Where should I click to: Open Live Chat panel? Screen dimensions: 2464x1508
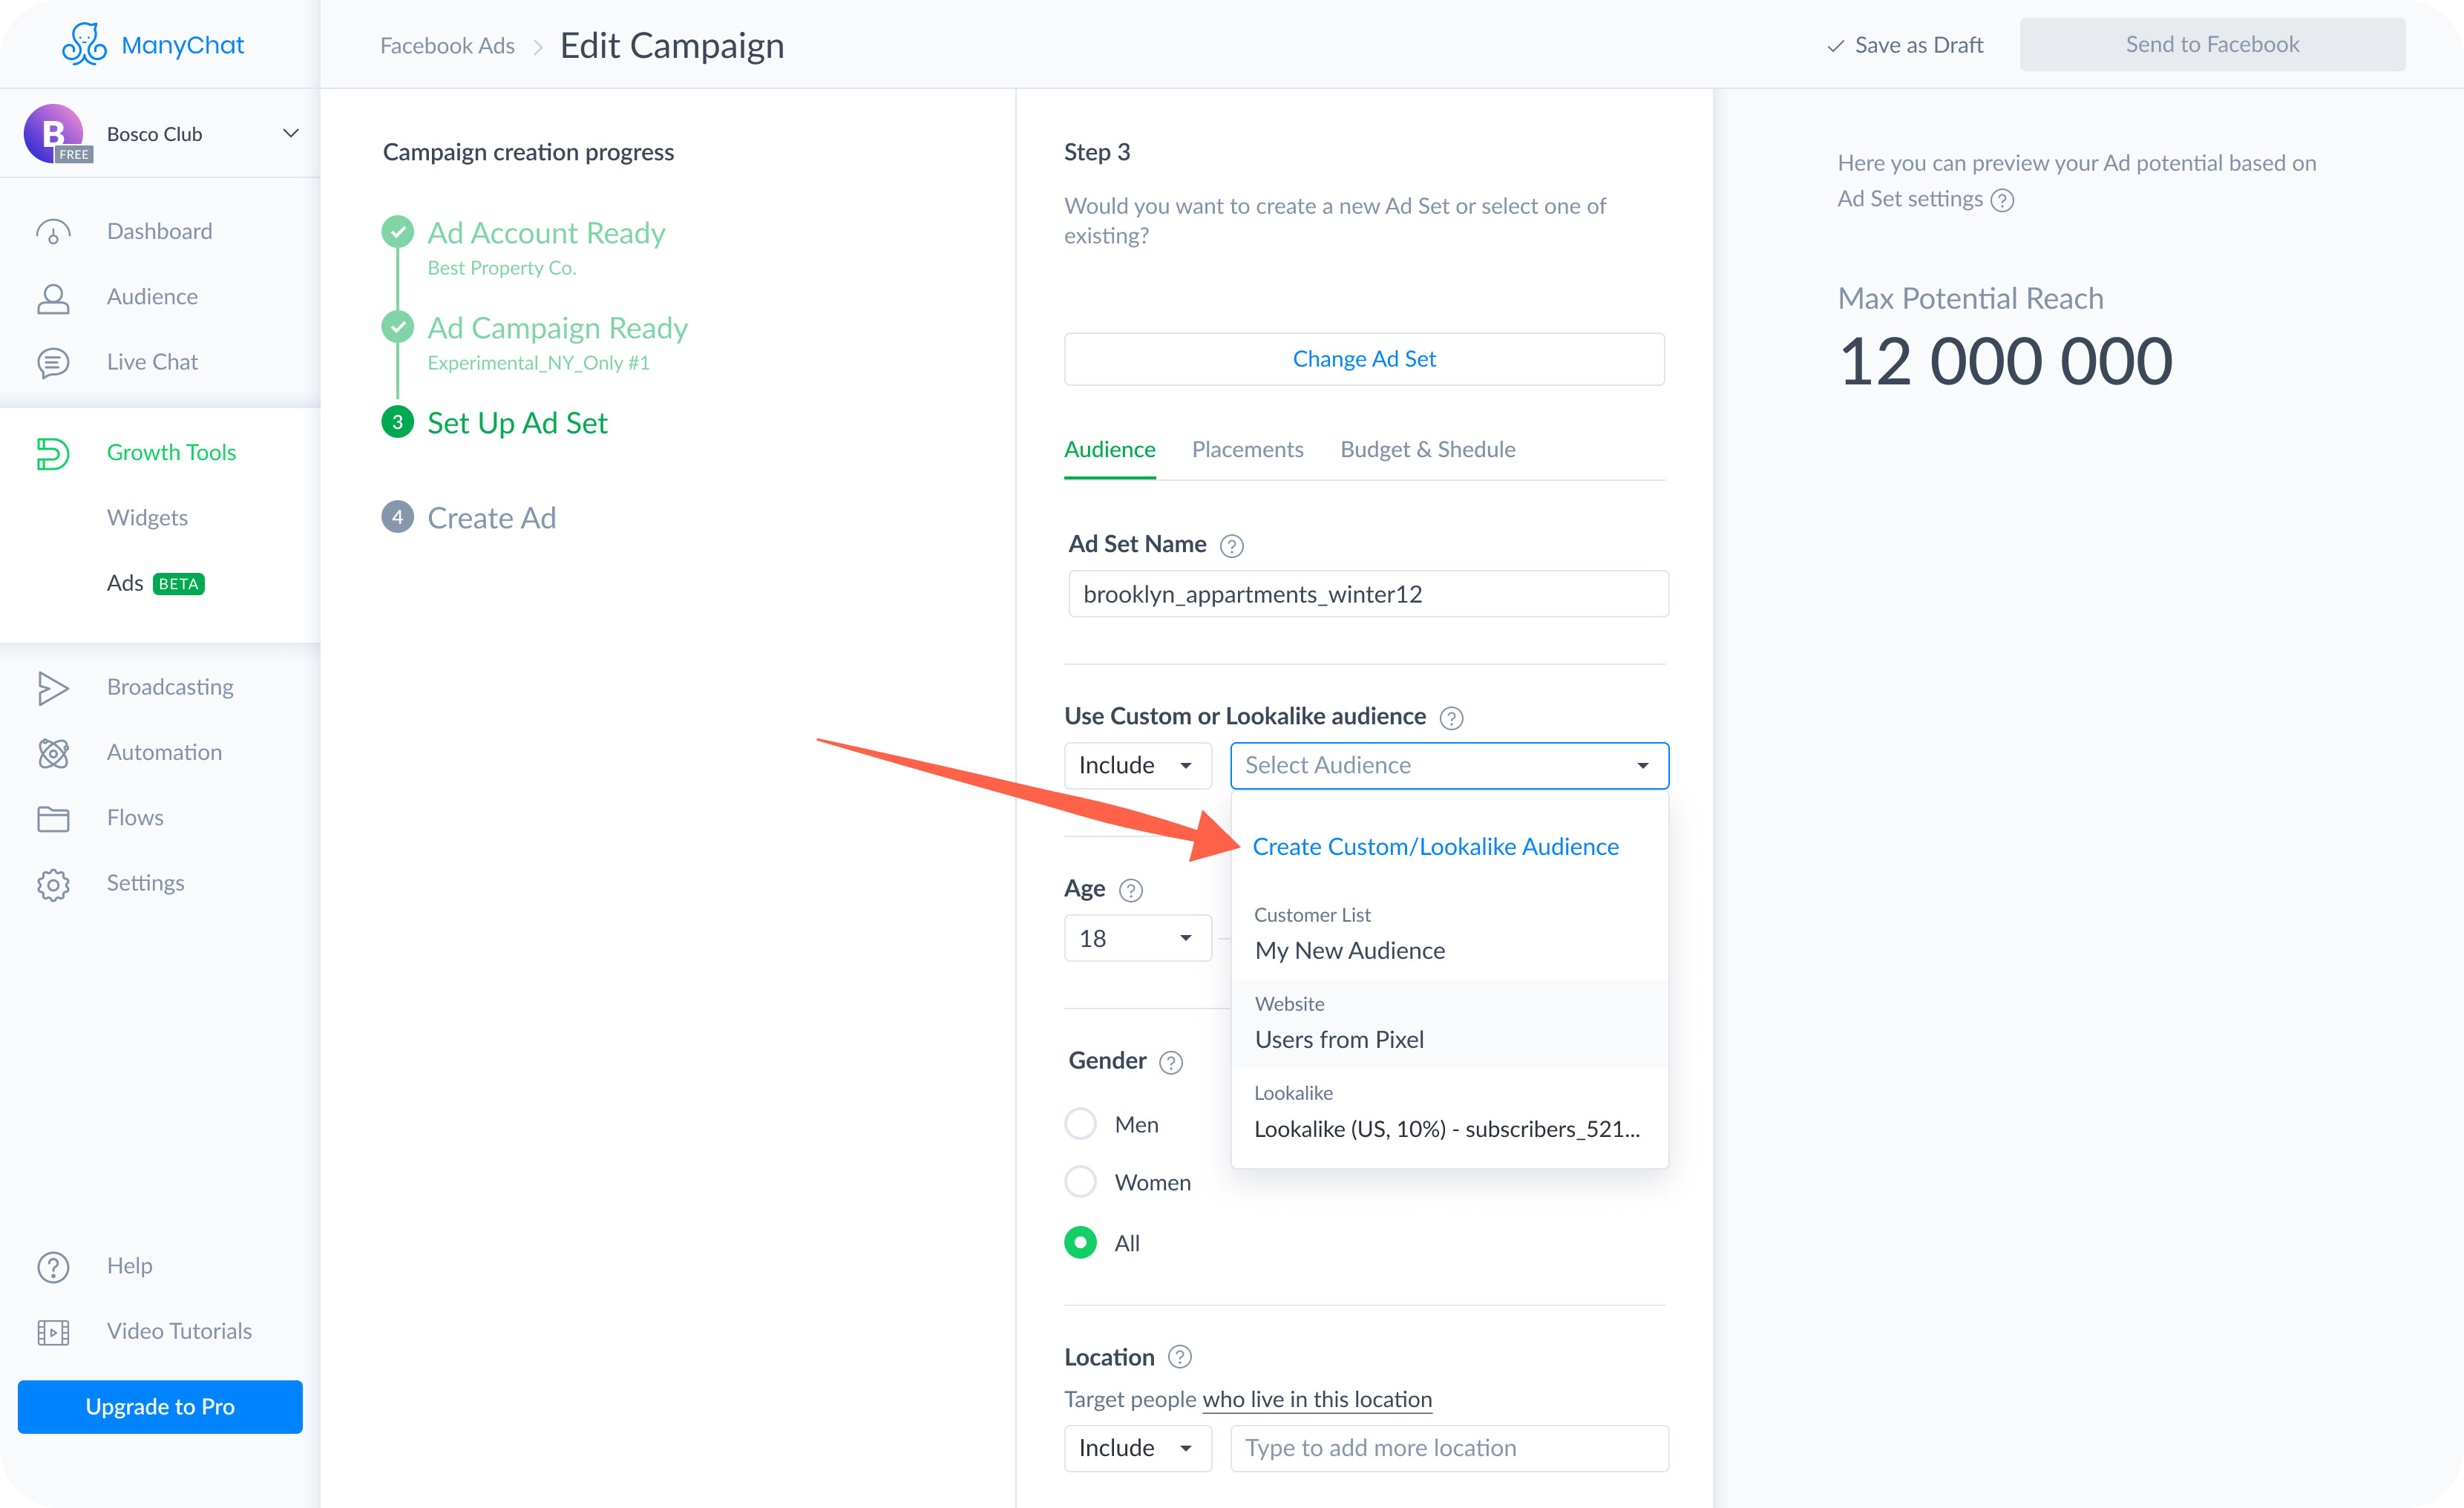(151, 361)
